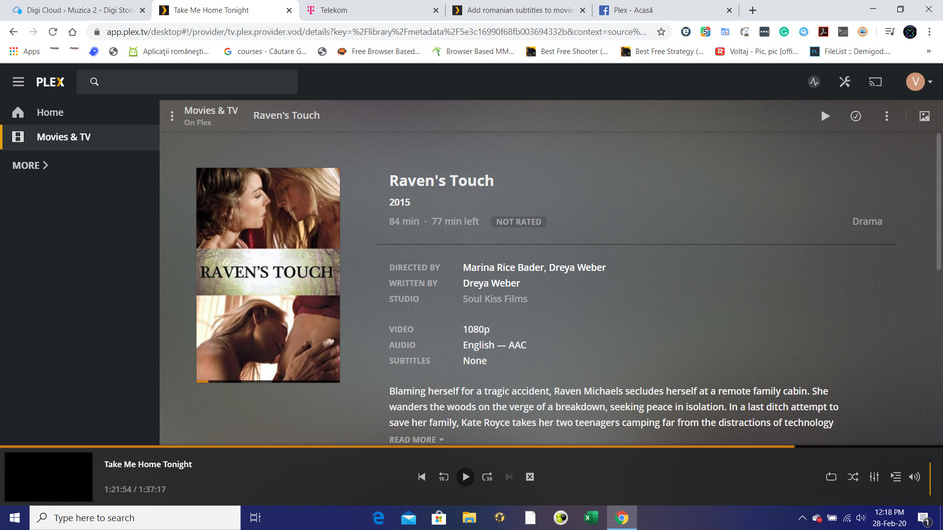The height and width of the screenshot is (530, 943).
Task: Click the Raven's Touch poster
Action: [268, 275]
